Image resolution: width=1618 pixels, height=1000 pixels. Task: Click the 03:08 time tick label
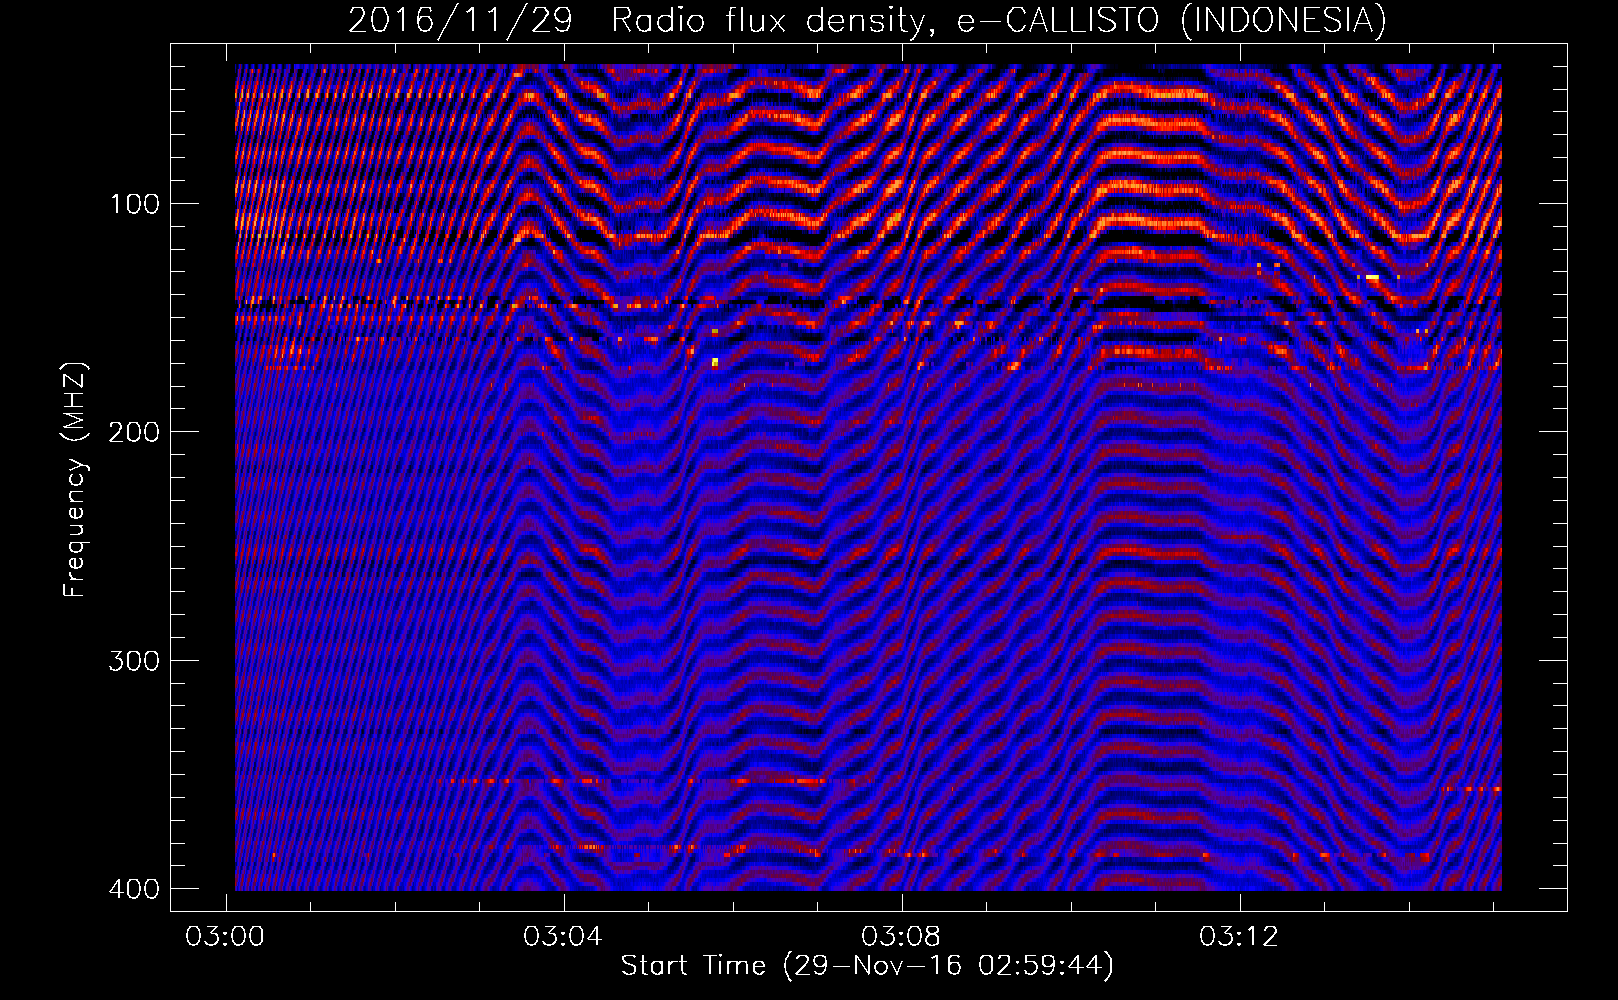point(902,937)
